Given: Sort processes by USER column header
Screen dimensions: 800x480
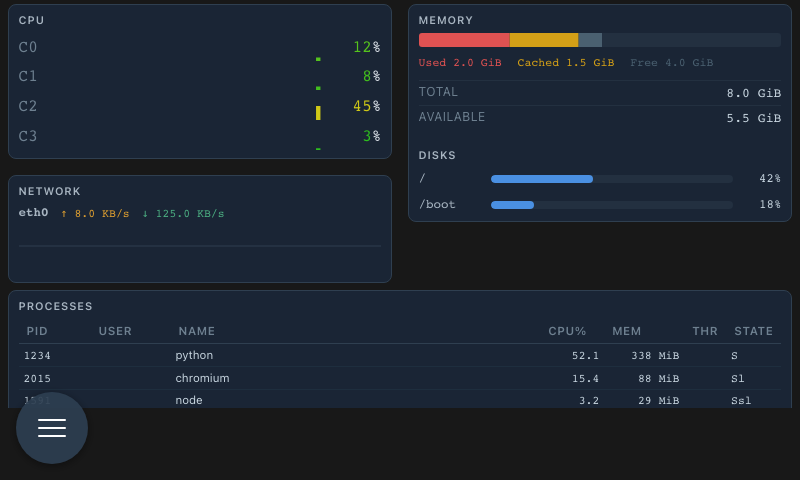Looking at the screenshot, I should [115, 331].
